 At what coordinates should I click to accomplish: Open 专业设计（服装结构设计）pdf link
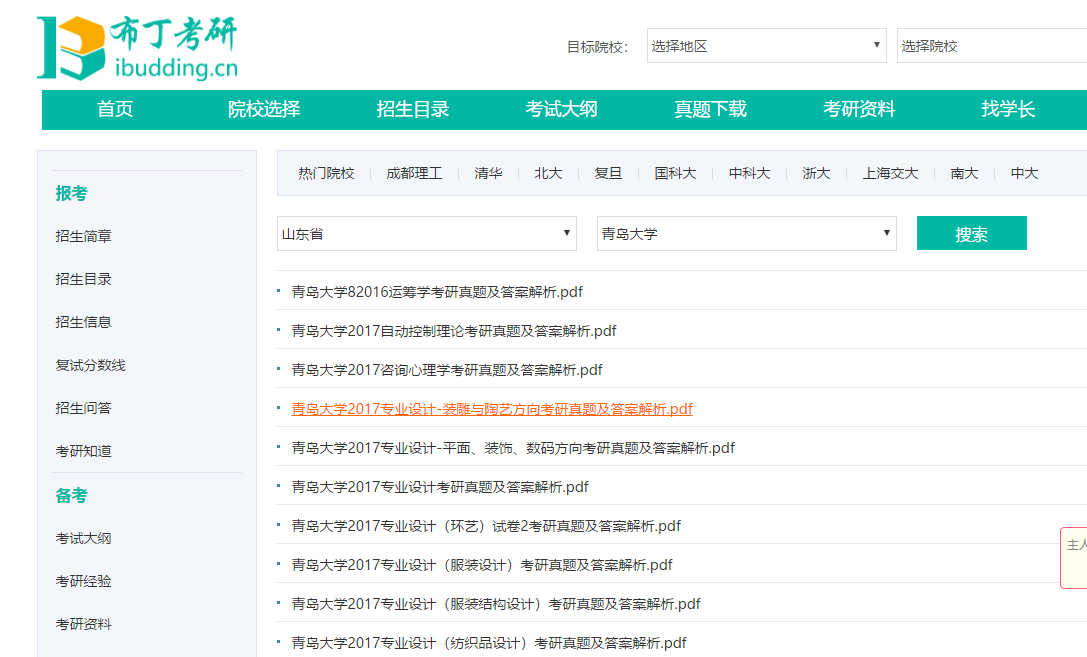496,604
